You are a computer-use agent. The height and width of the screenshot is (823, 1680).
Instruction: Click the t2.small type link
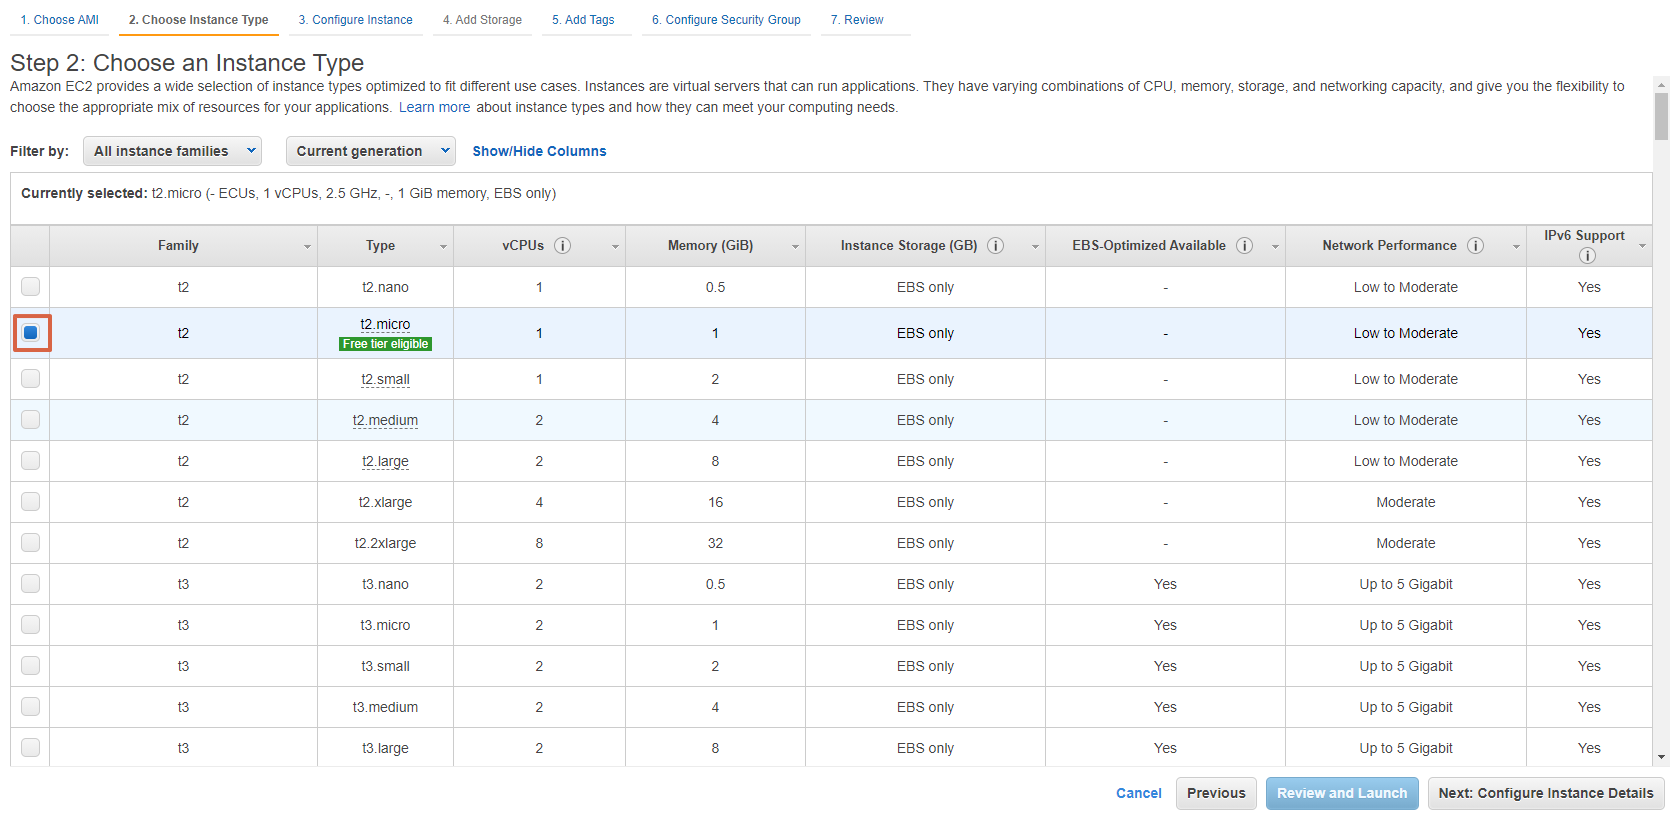coord(385,379)
